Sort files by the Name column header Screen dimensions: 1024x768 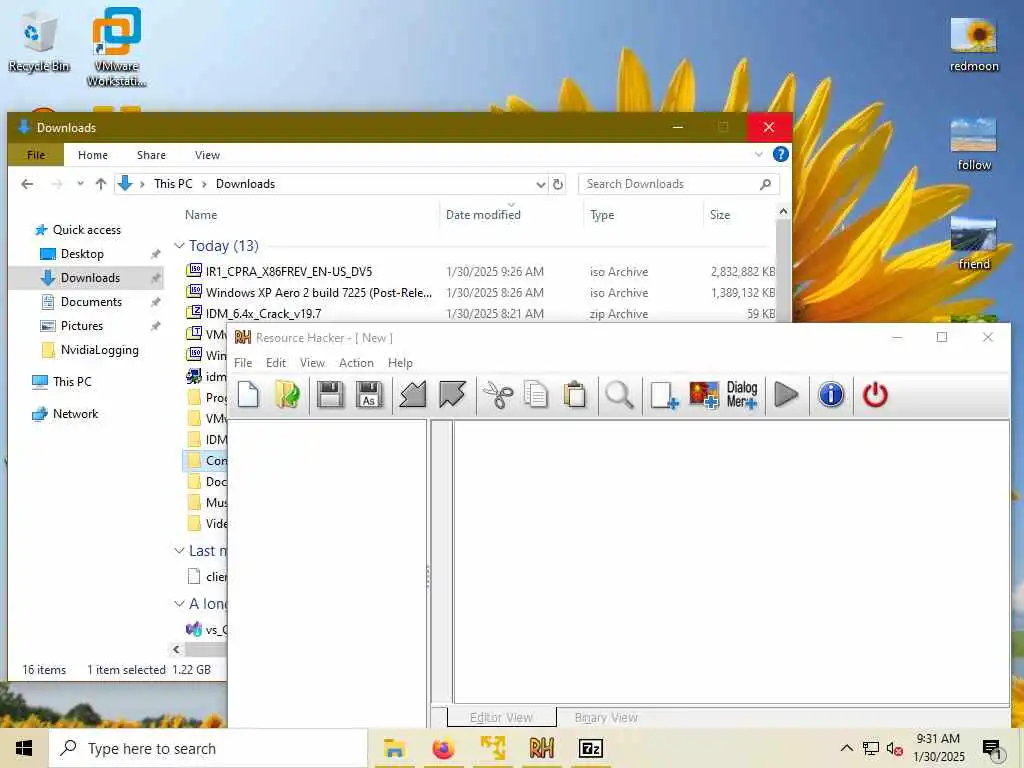click(x=200, y=215)
